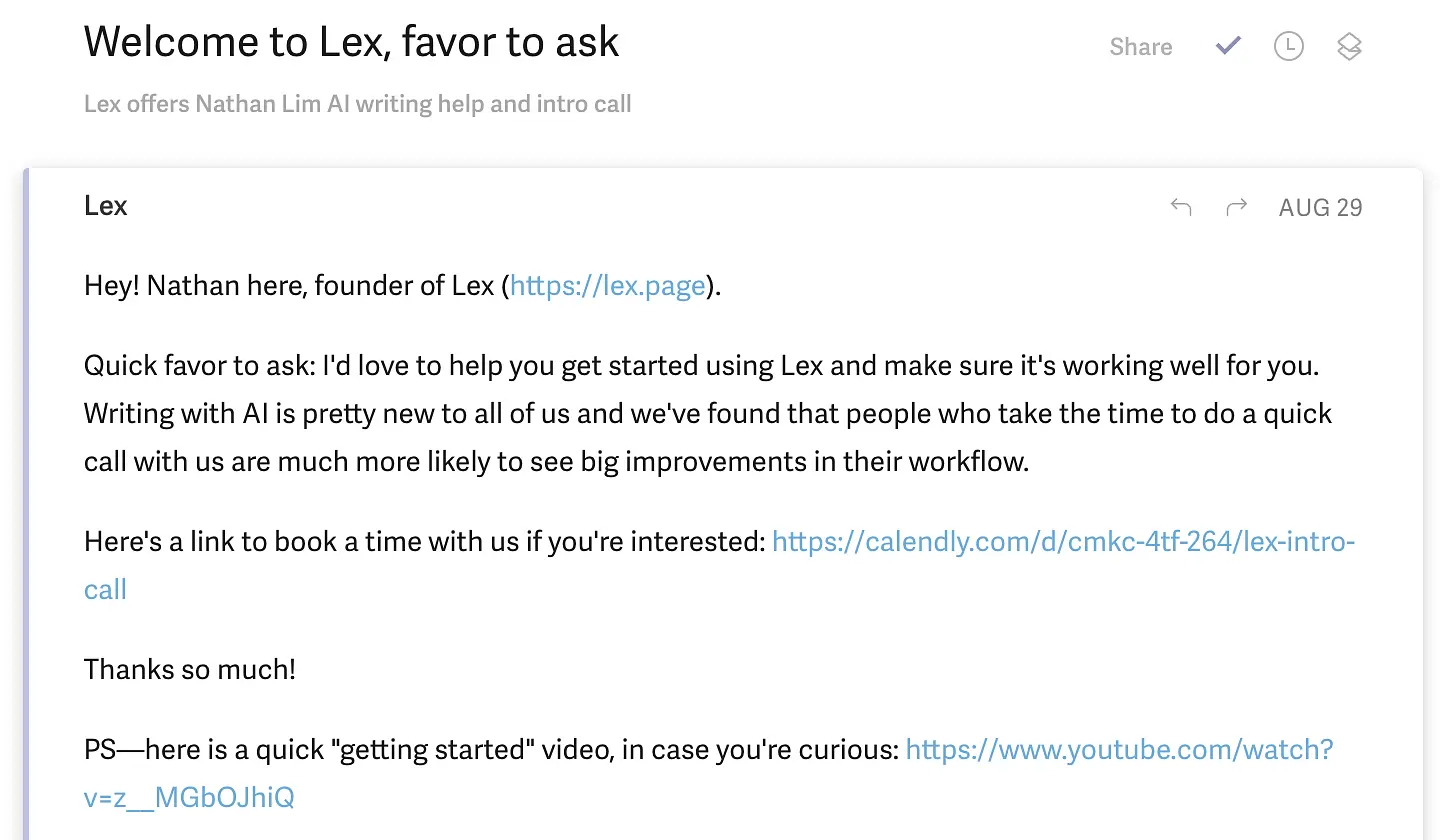Image resolution: width=1440 pixels, height=840 pixels.
Task: Open the https://lex.page link
Action: pos(608,286)
